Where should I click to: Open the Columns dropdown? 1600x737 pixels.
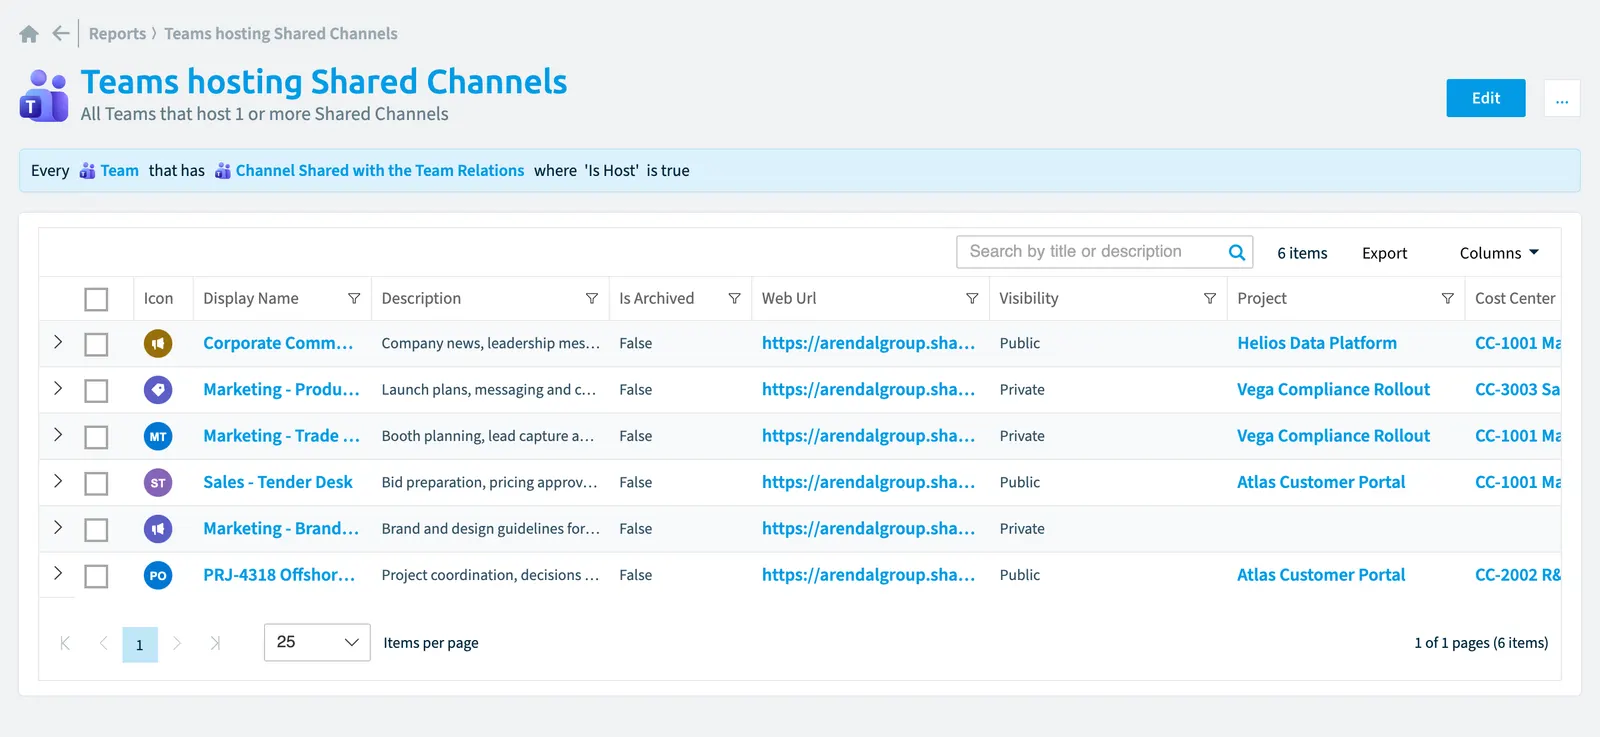[x=1499, y=253]
